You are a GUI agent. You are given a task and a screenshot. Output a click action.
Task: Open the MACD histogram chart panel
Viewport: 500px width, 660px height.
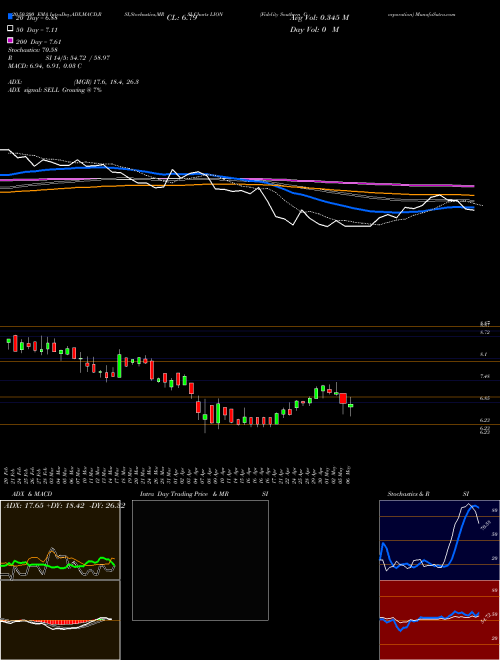pos(60,620)
